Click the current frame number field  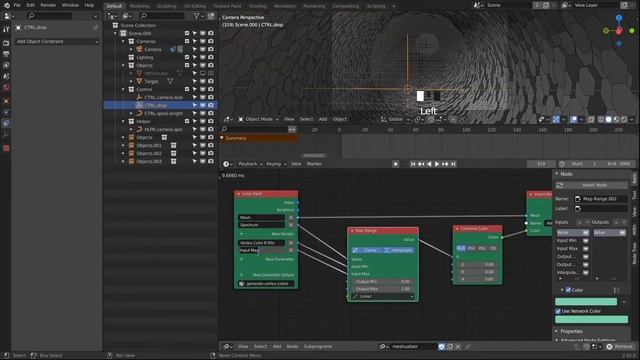click(x=541, y=164)
